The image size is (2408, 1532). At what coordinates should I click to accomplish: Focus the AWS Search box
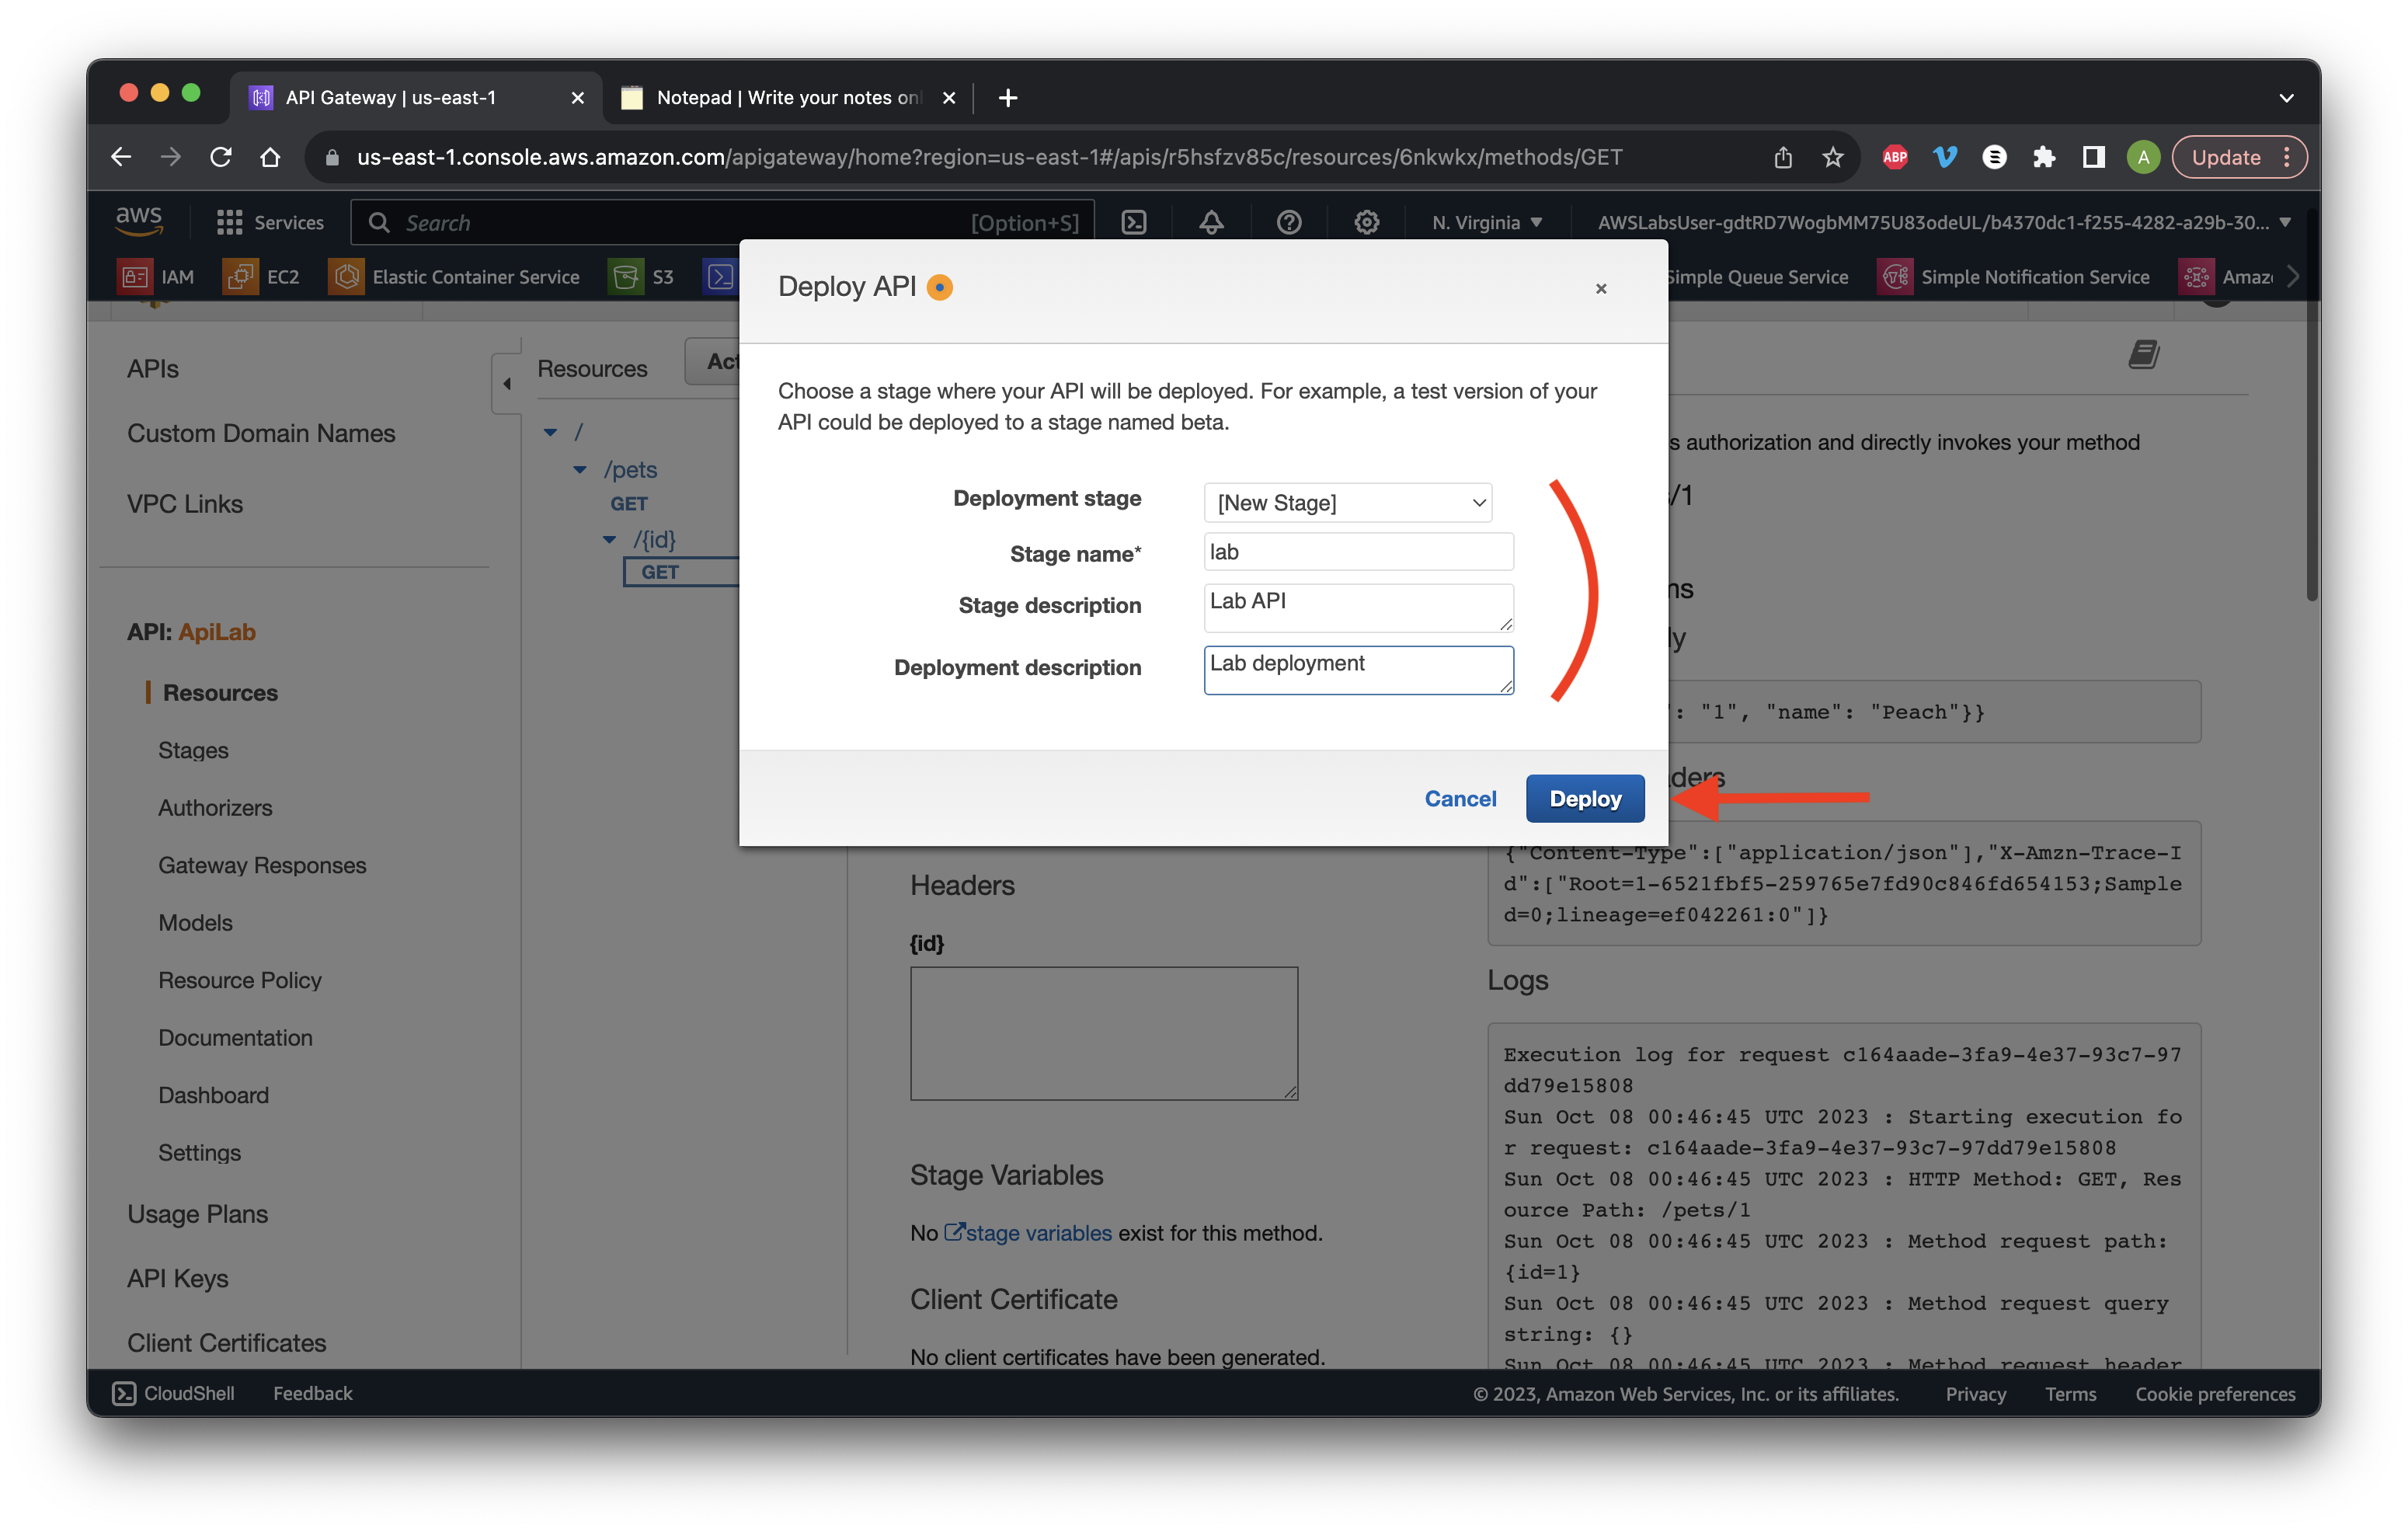pos(722,222)
